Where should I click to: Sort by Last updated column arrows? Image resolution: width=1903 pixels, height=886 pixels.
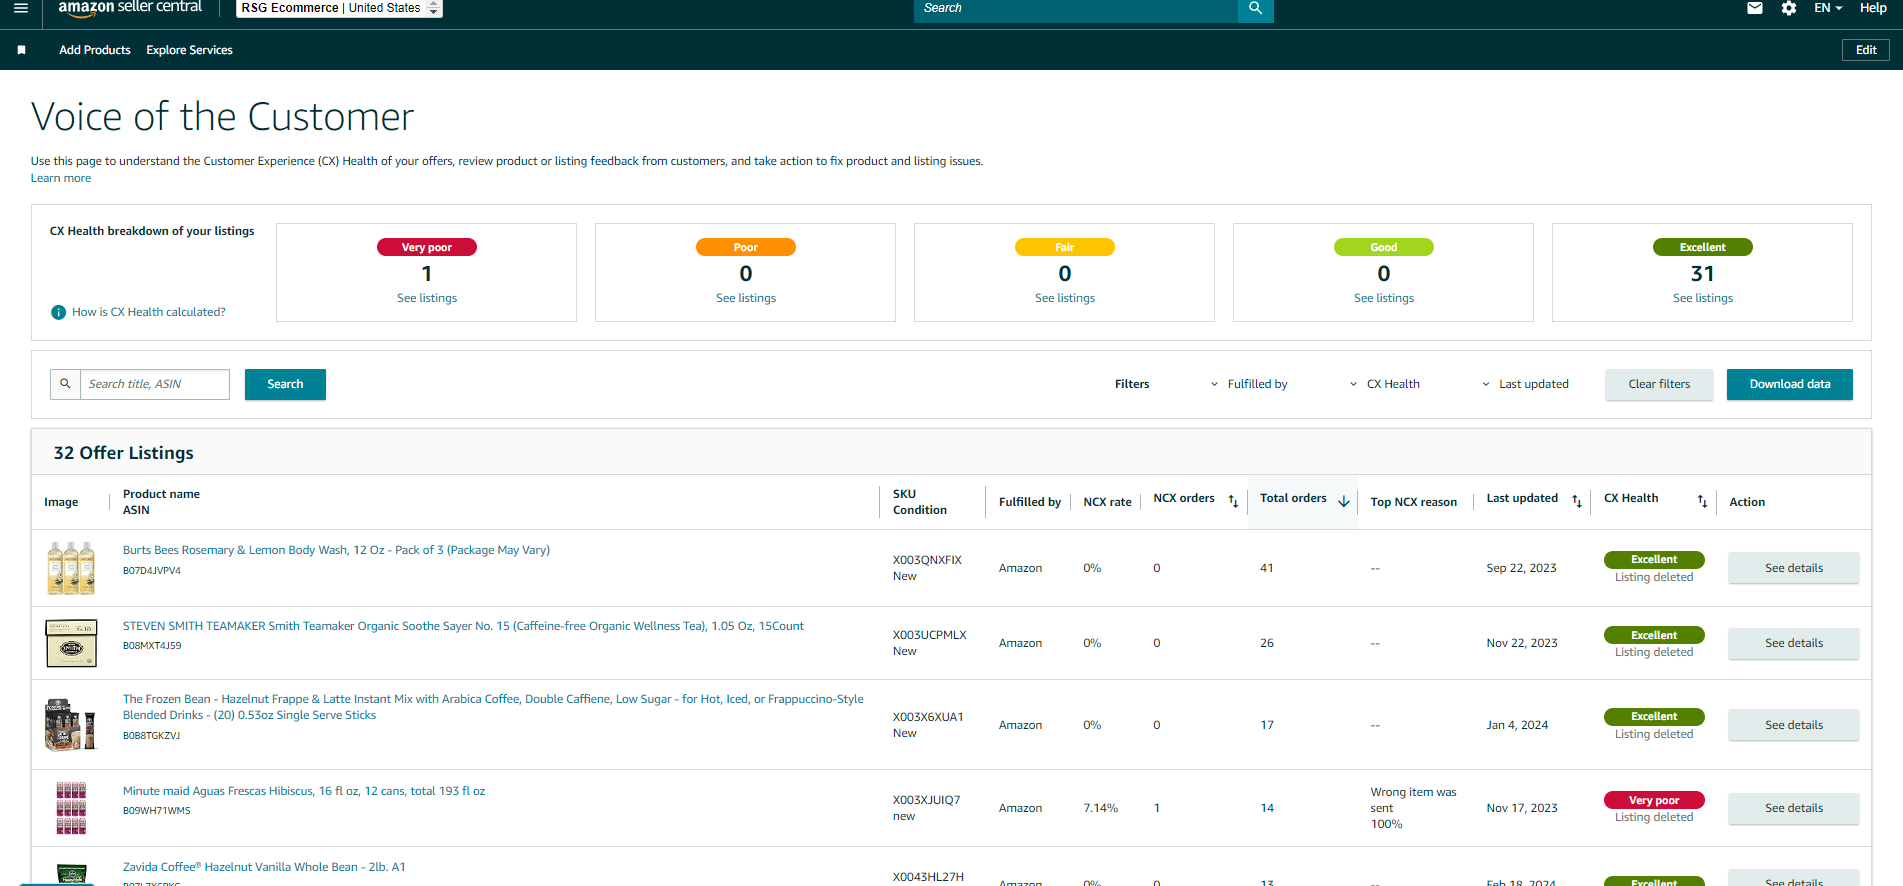click(x=1577, y=501)
